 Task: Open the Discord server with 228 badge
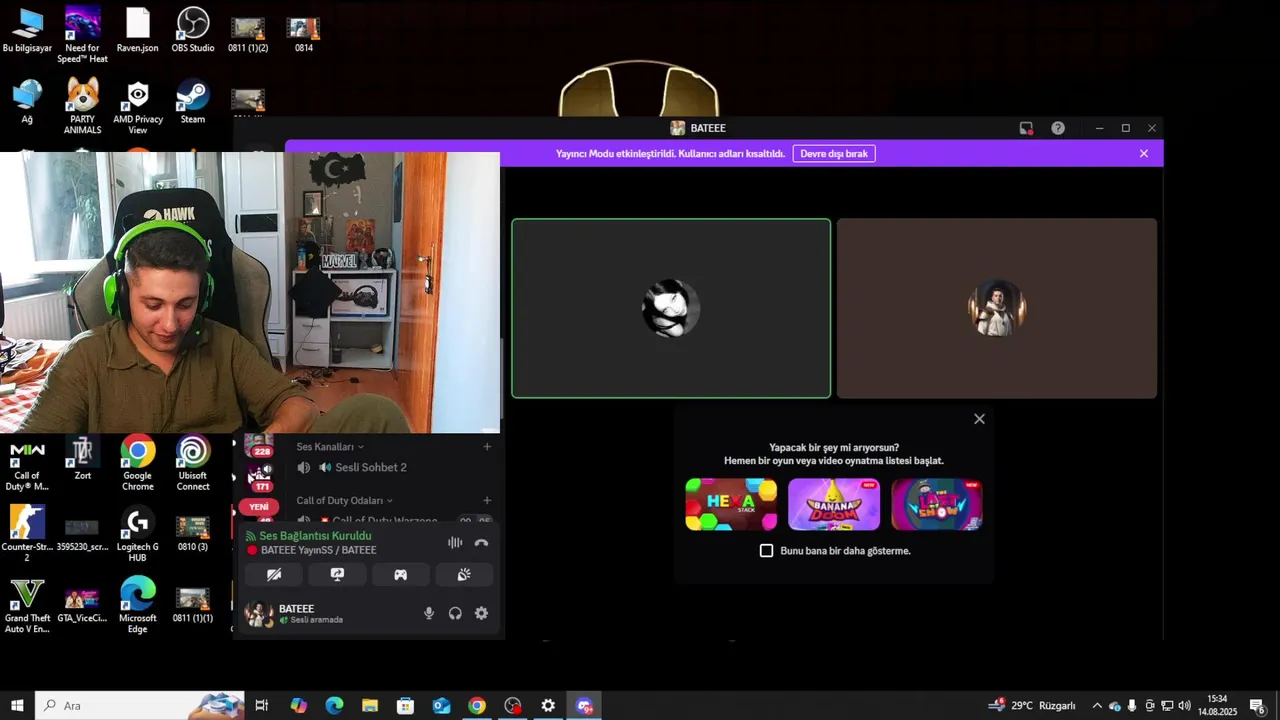tap(259, 445)
